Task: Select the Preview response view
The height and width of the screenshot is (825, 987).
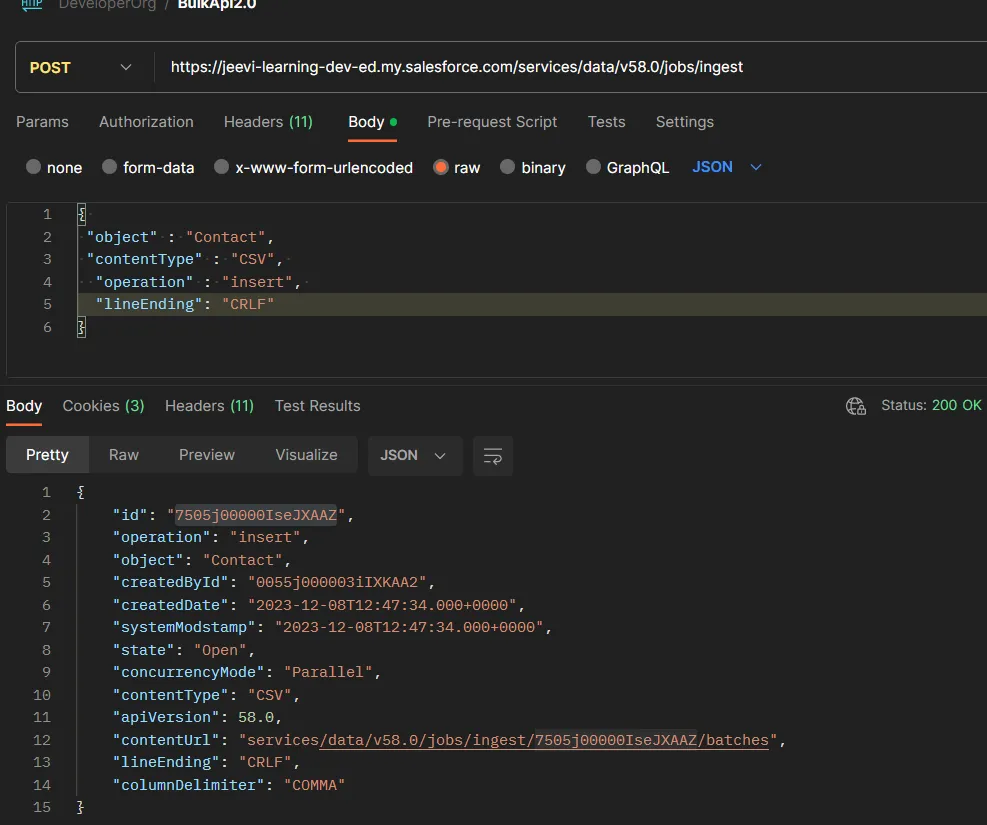Action: [x=206, y=455]
